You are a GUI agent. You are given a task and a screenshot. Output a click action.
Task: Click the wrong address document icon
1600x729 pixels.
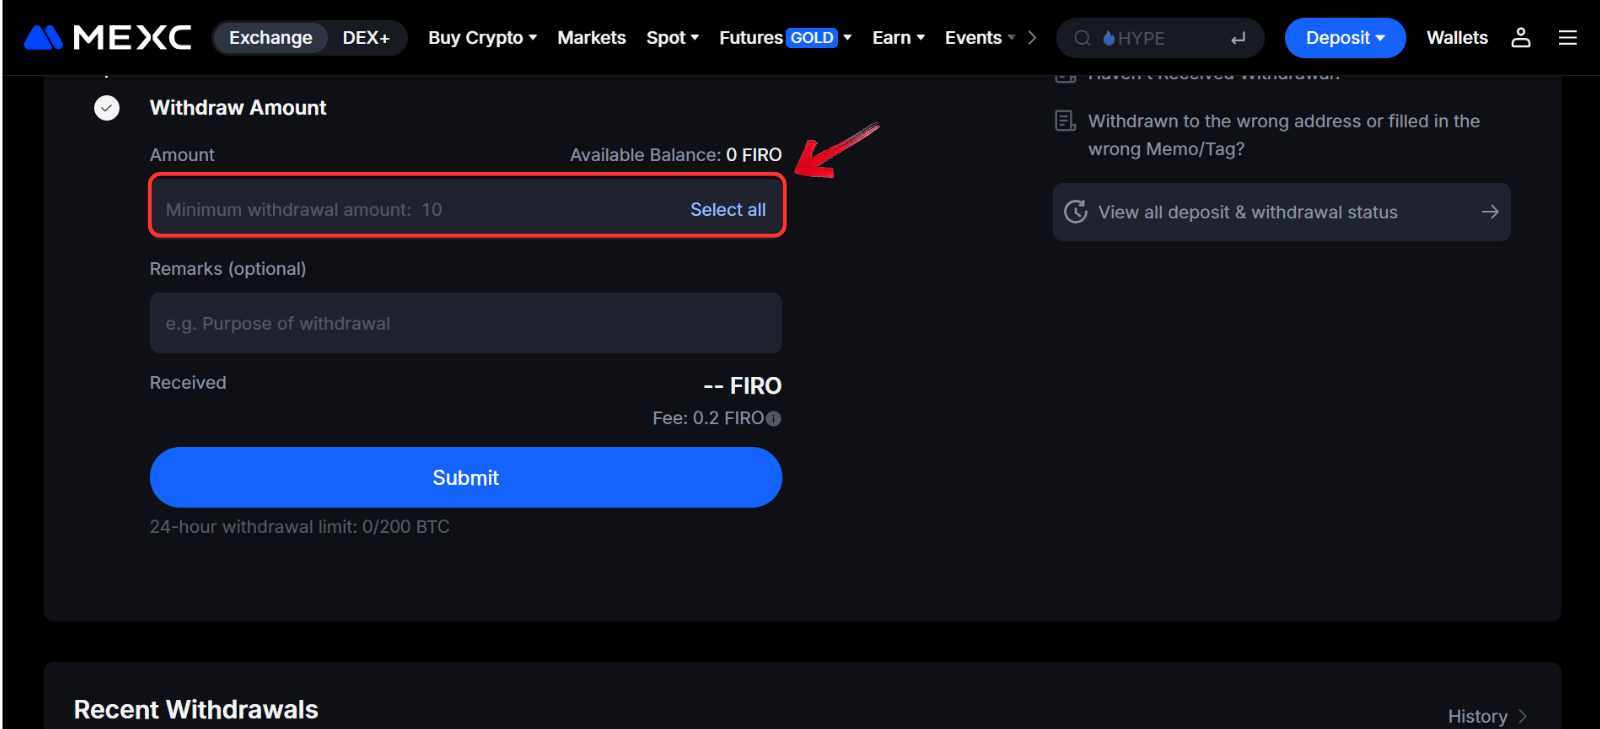click(x=1066, y=121)
